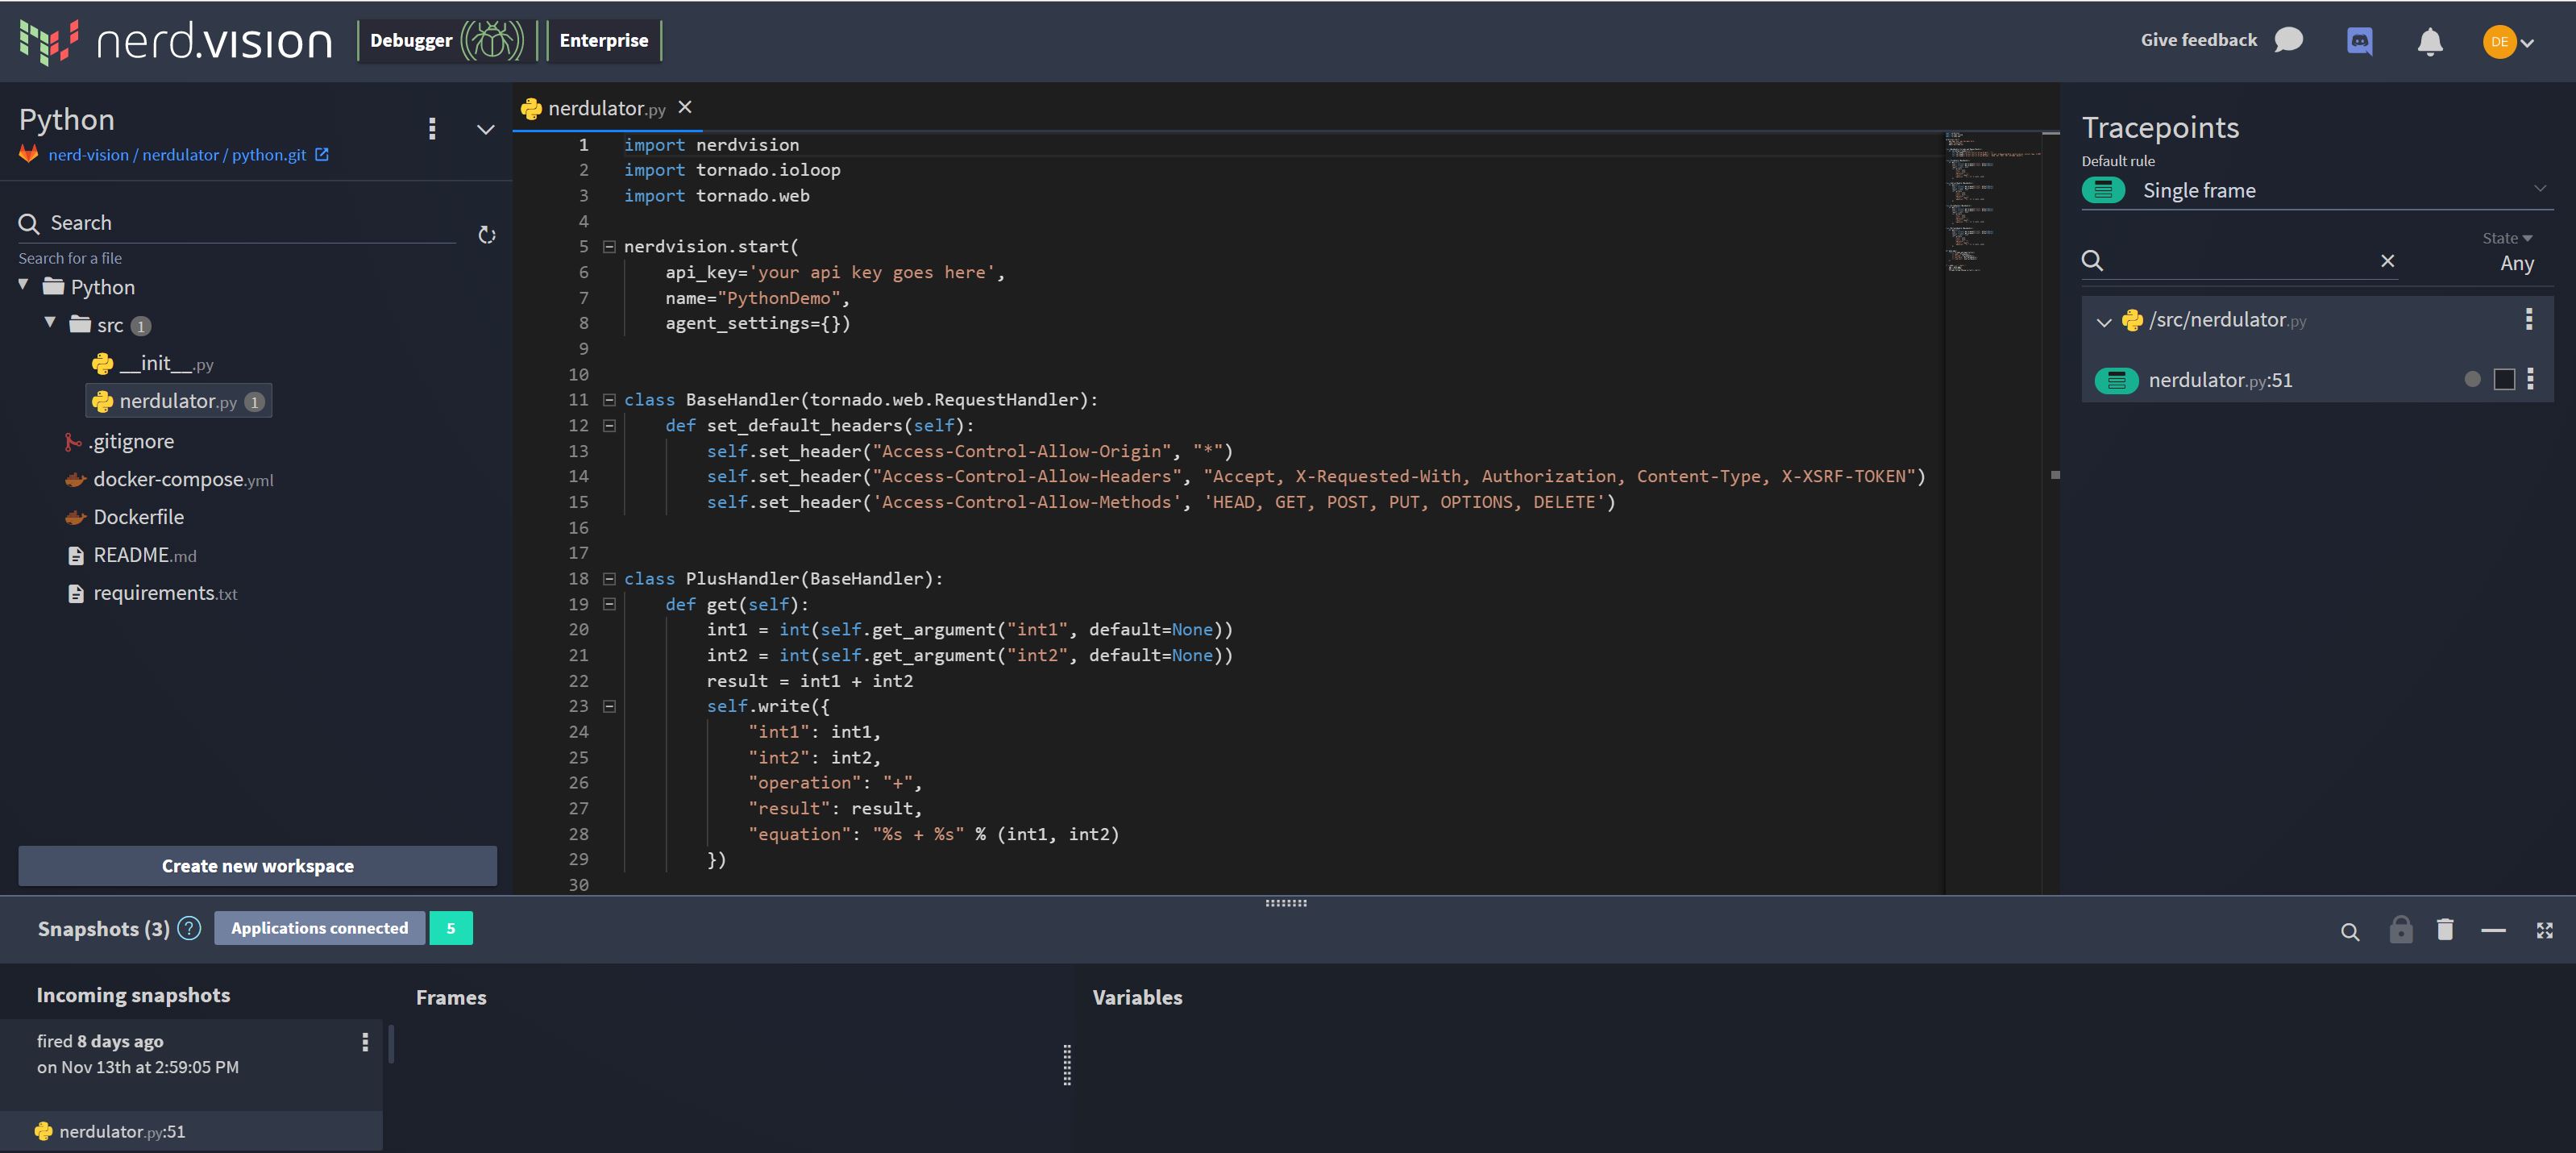Fold set_default_headers at line 12
The height and width of the screenshot is (1153, 2576).
coord(609,425)
